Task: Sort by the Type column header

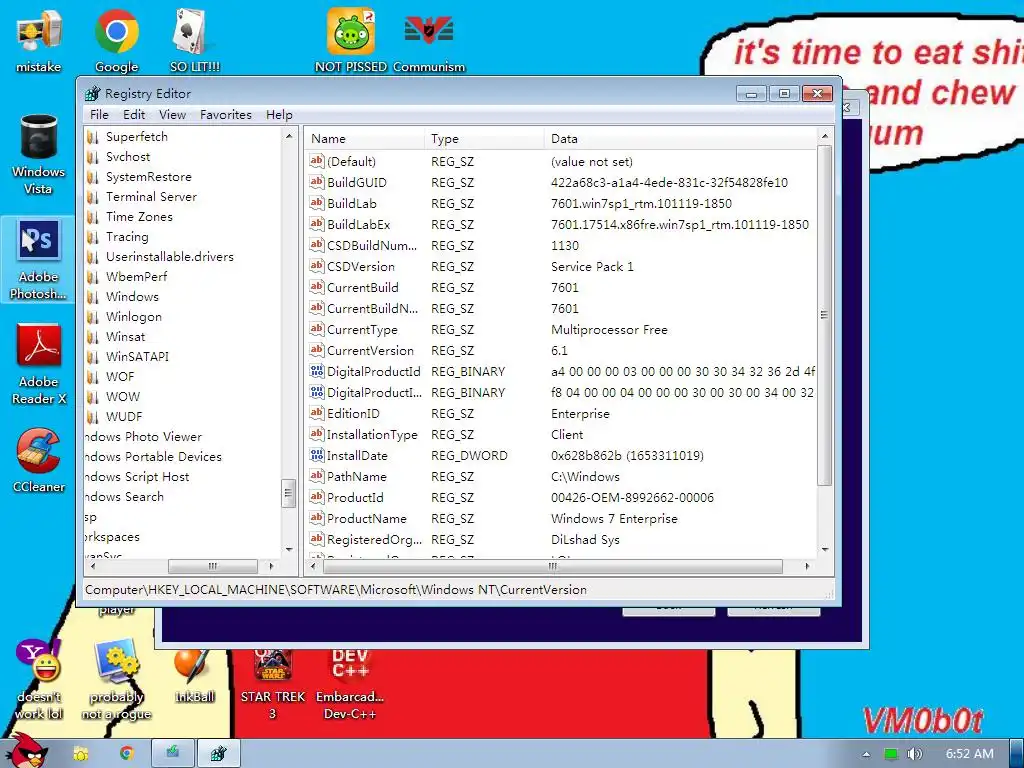Action: (484, 138)
